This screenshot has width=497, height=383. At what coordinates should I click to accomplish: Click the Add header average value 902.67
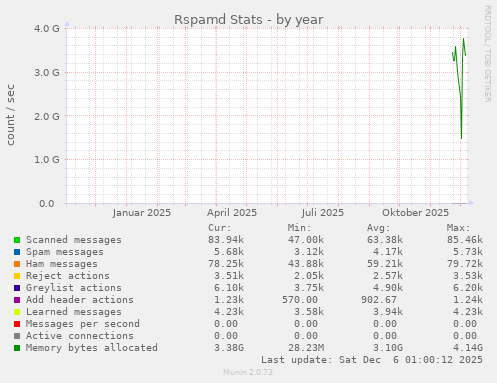(379, 300)
